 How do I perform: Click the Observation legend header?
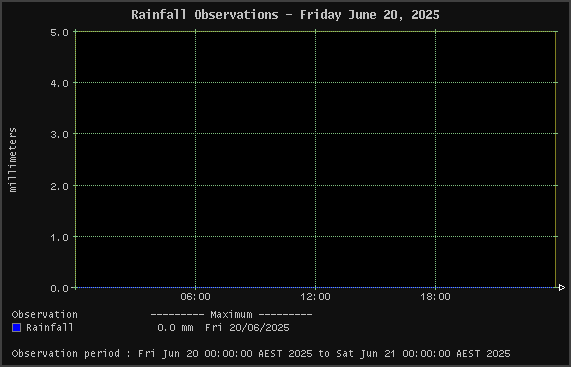[x=44, y=315]
